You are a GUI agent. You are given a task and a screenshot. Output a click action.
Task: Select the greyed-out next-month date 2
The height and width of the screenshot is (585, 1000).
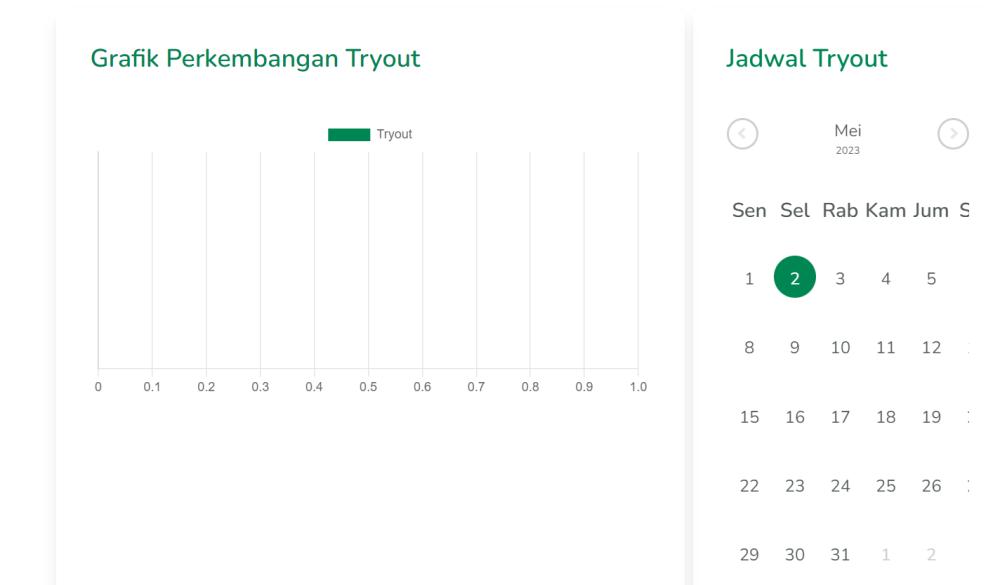pyautogui.click(x=931, y=555)
